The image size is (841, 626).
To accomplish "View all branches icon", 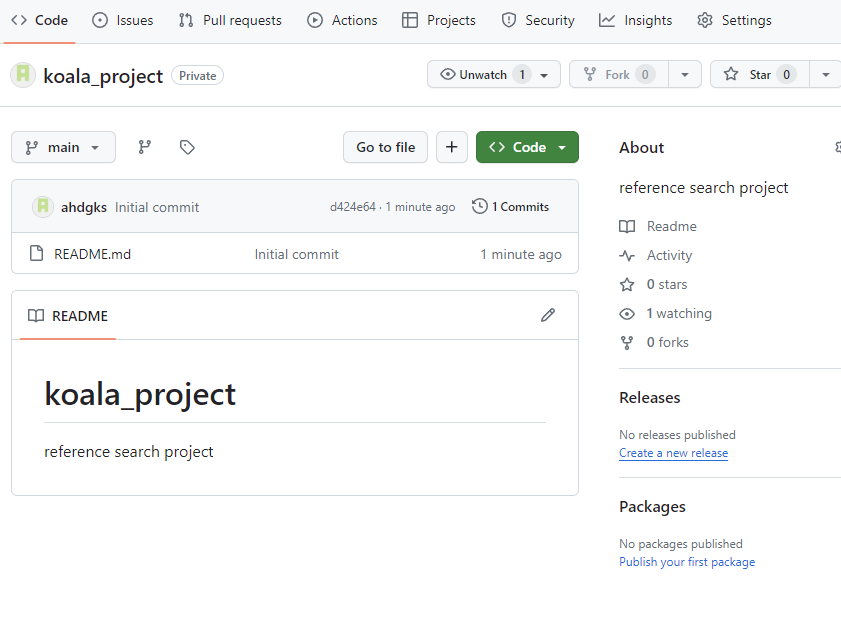I will pyautogui.click(x=145, y=147).
